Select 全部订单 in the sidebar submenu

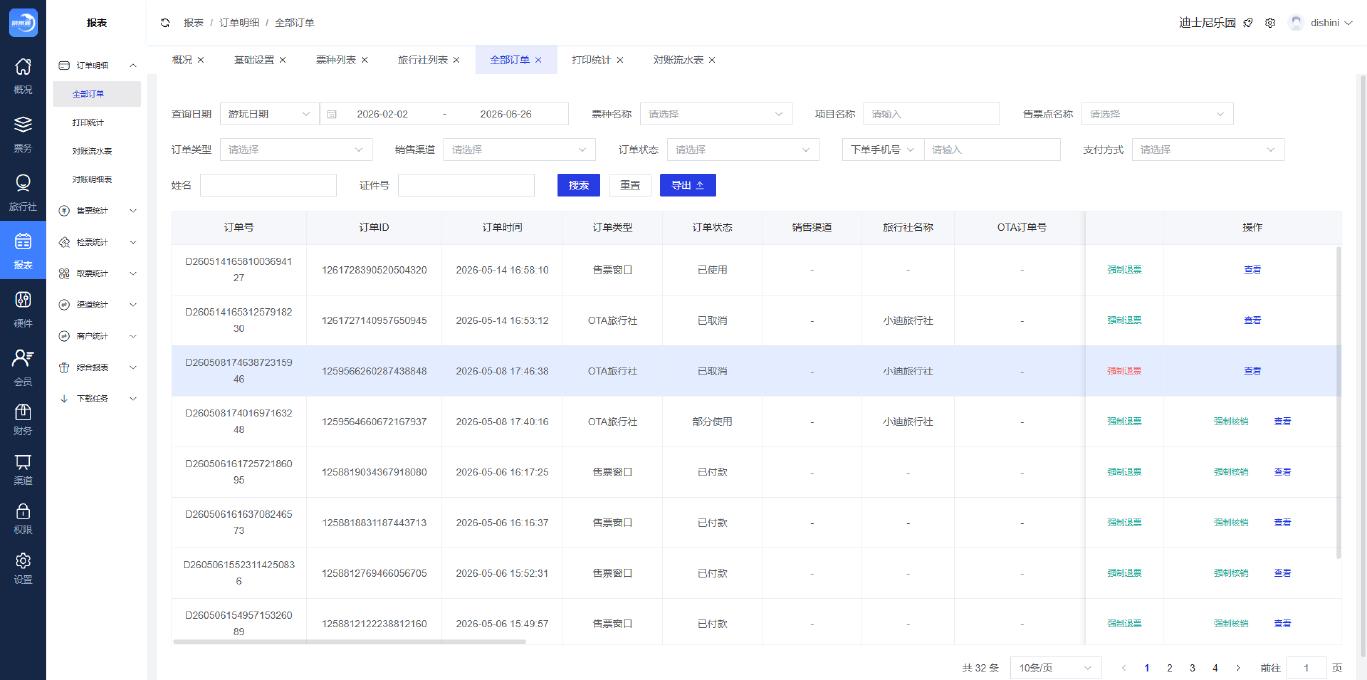click(x=97, y=94)
